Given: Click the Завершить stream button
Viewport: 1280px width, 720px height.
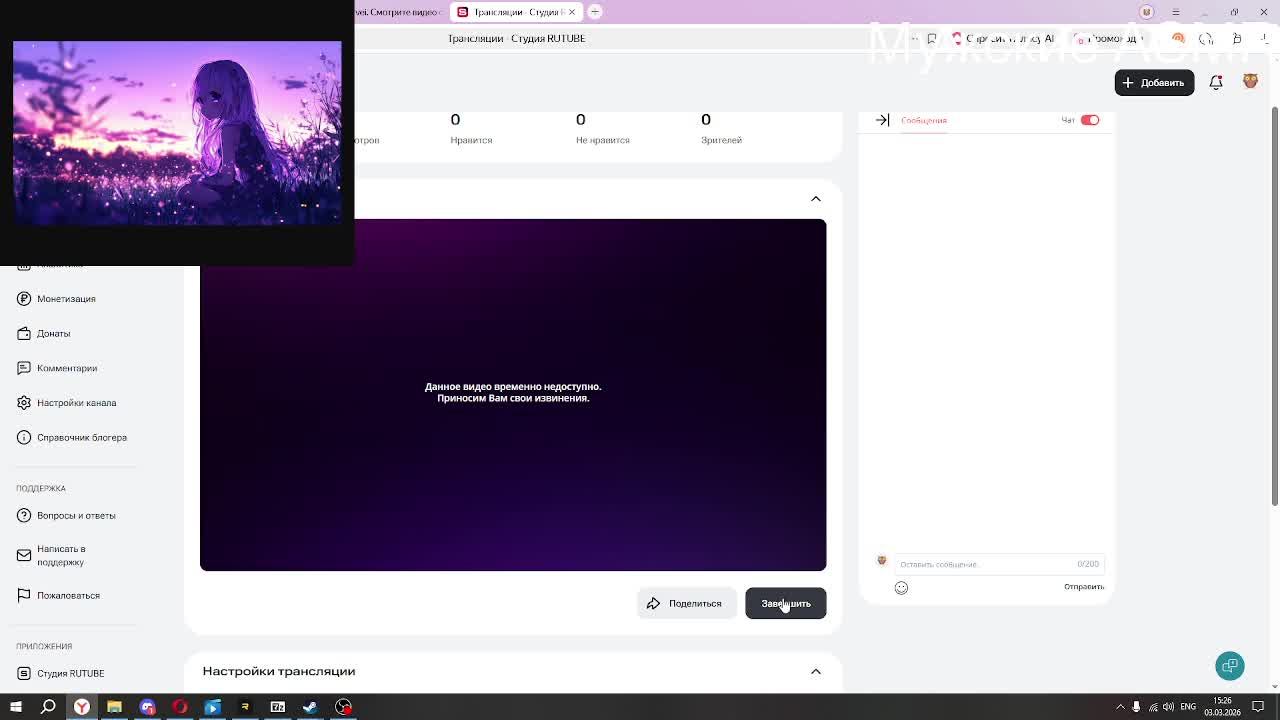Looking at the screenshot, I should tap(786, 603).
